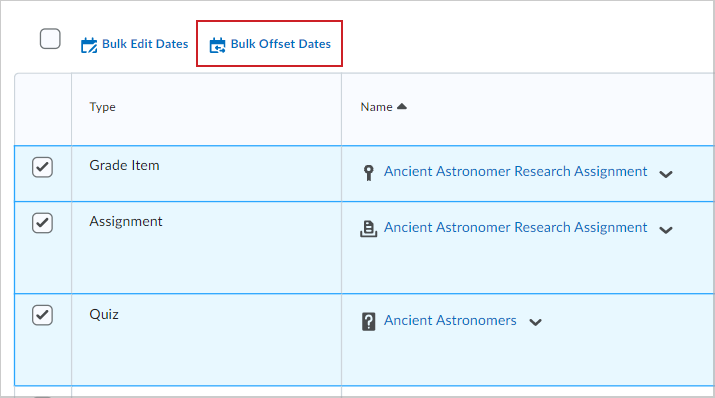Expand the Grade Item assignment dropdown chevron
Screen dimensions: 715x398
point(666,174)
